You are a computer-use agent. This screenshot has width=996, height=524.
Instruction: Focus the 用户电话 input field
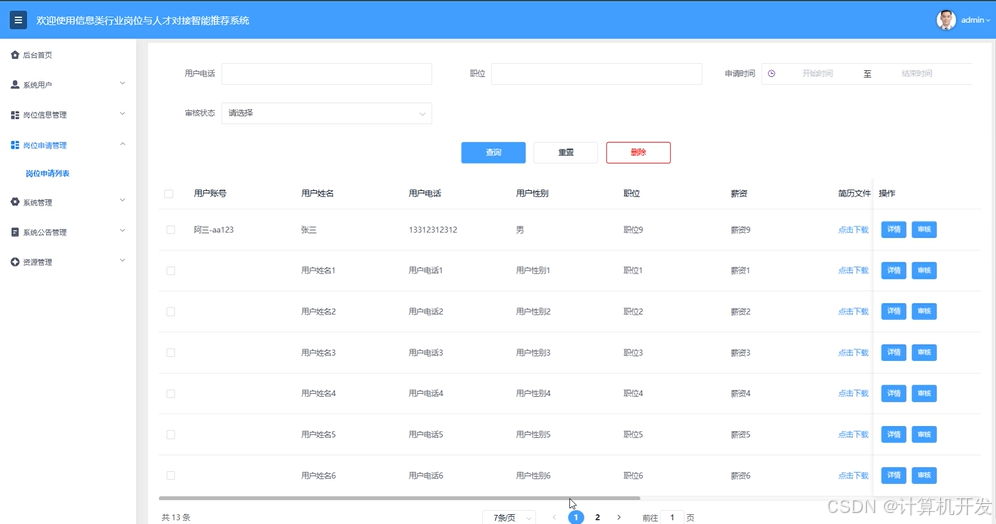tap(326, 74)
